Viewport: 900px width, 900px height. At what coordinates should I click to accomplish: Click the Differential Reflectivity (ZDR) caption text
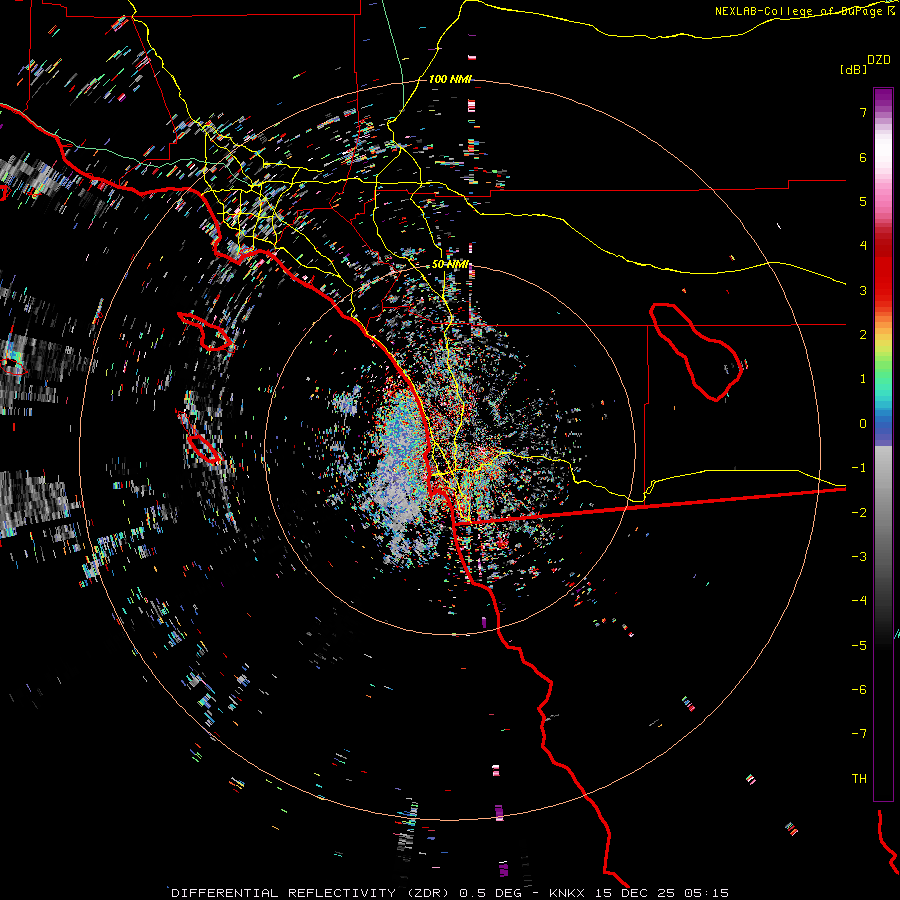point(311,893)
